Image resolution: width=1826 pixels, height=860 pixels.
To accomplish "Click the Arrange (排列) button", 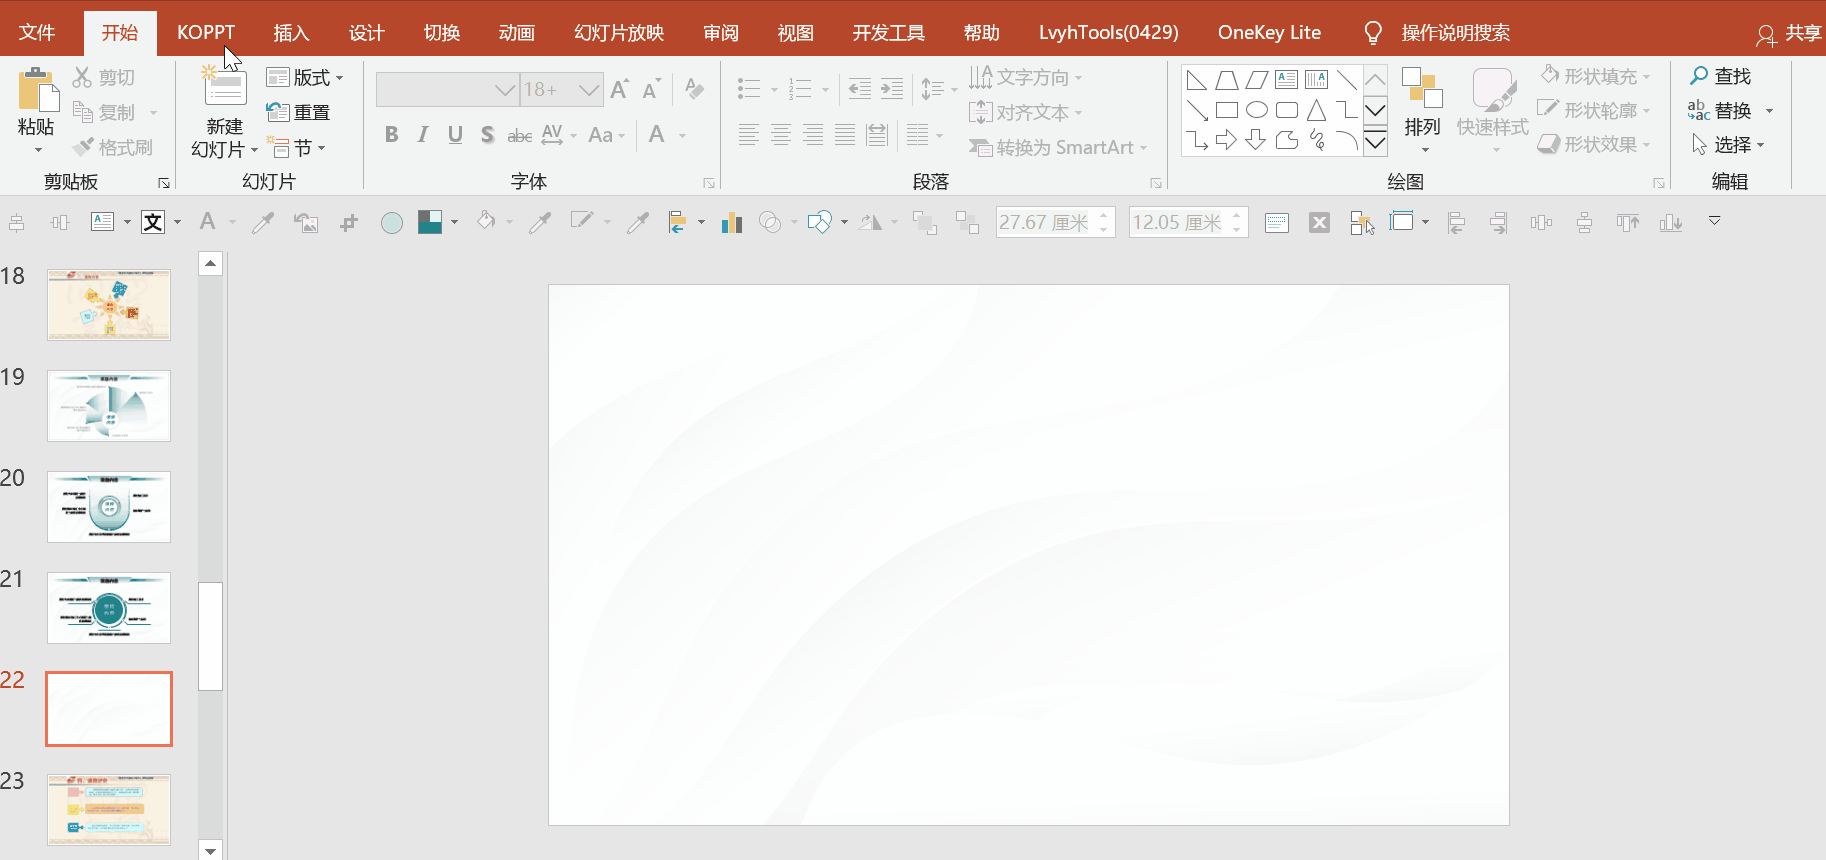I will 1422,110.
